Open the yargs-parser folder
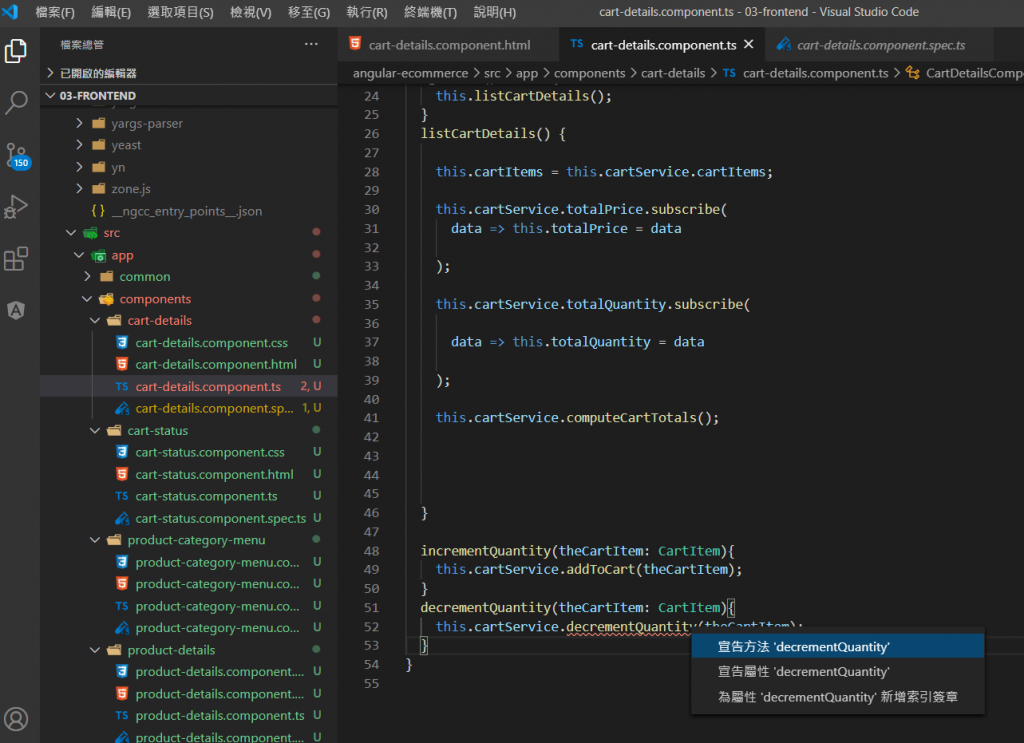Screen dimensions: 1024x743 coord(146,124)
